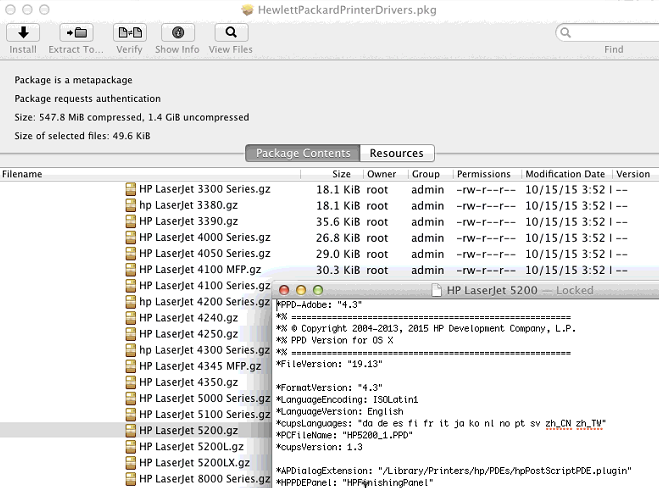Click the Find search field
The height and width of the screenshot is (488, 659).
609,33
